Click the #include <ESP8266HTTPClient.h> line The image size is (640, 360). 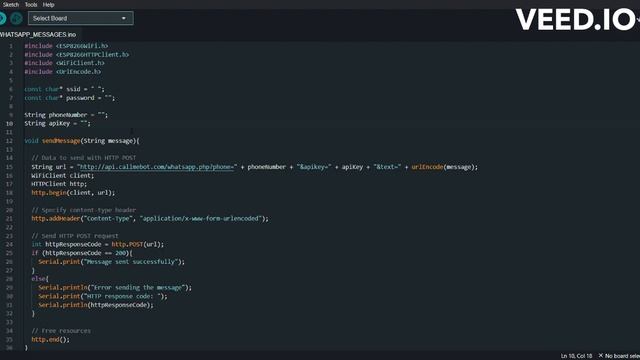pos(76,55)
